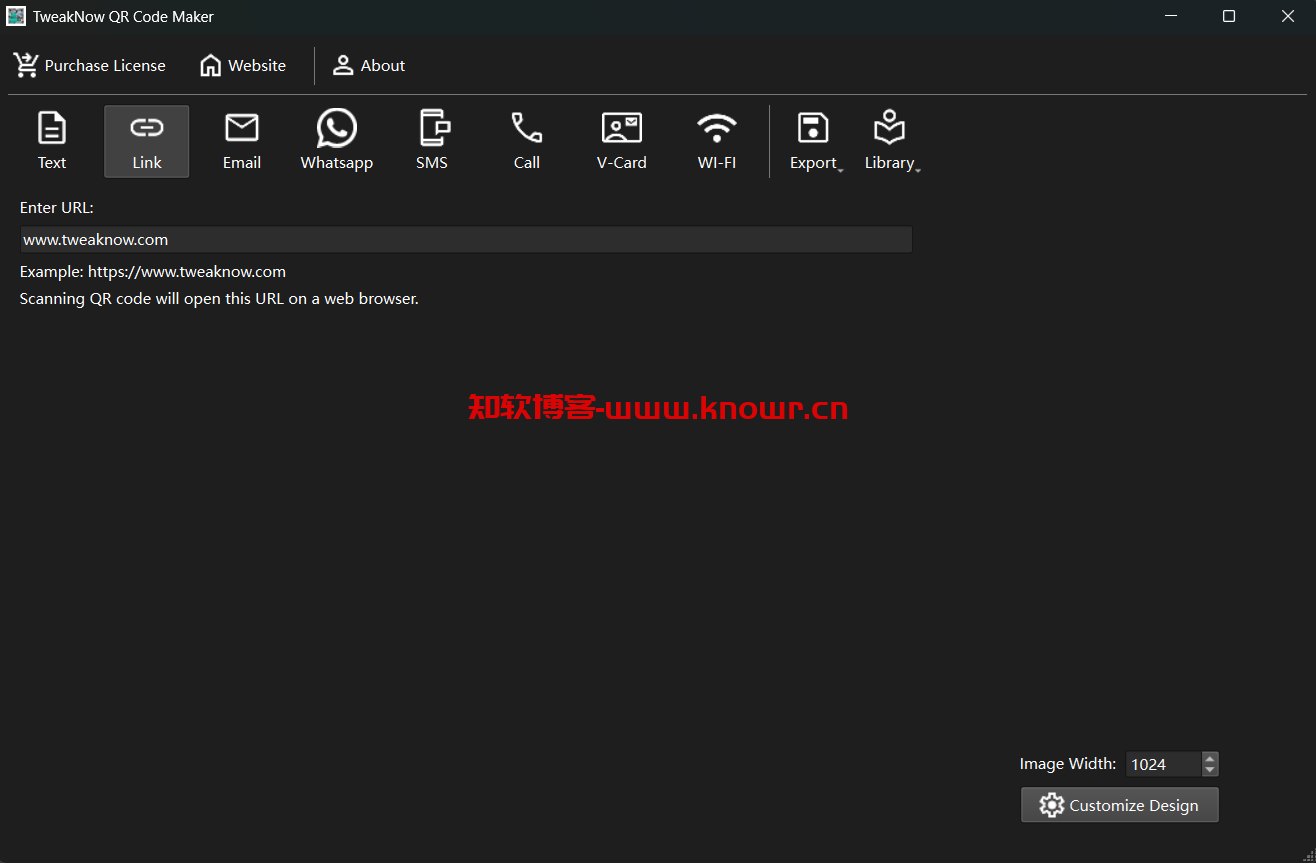Choose the Email QR code type

click(242, 141)
